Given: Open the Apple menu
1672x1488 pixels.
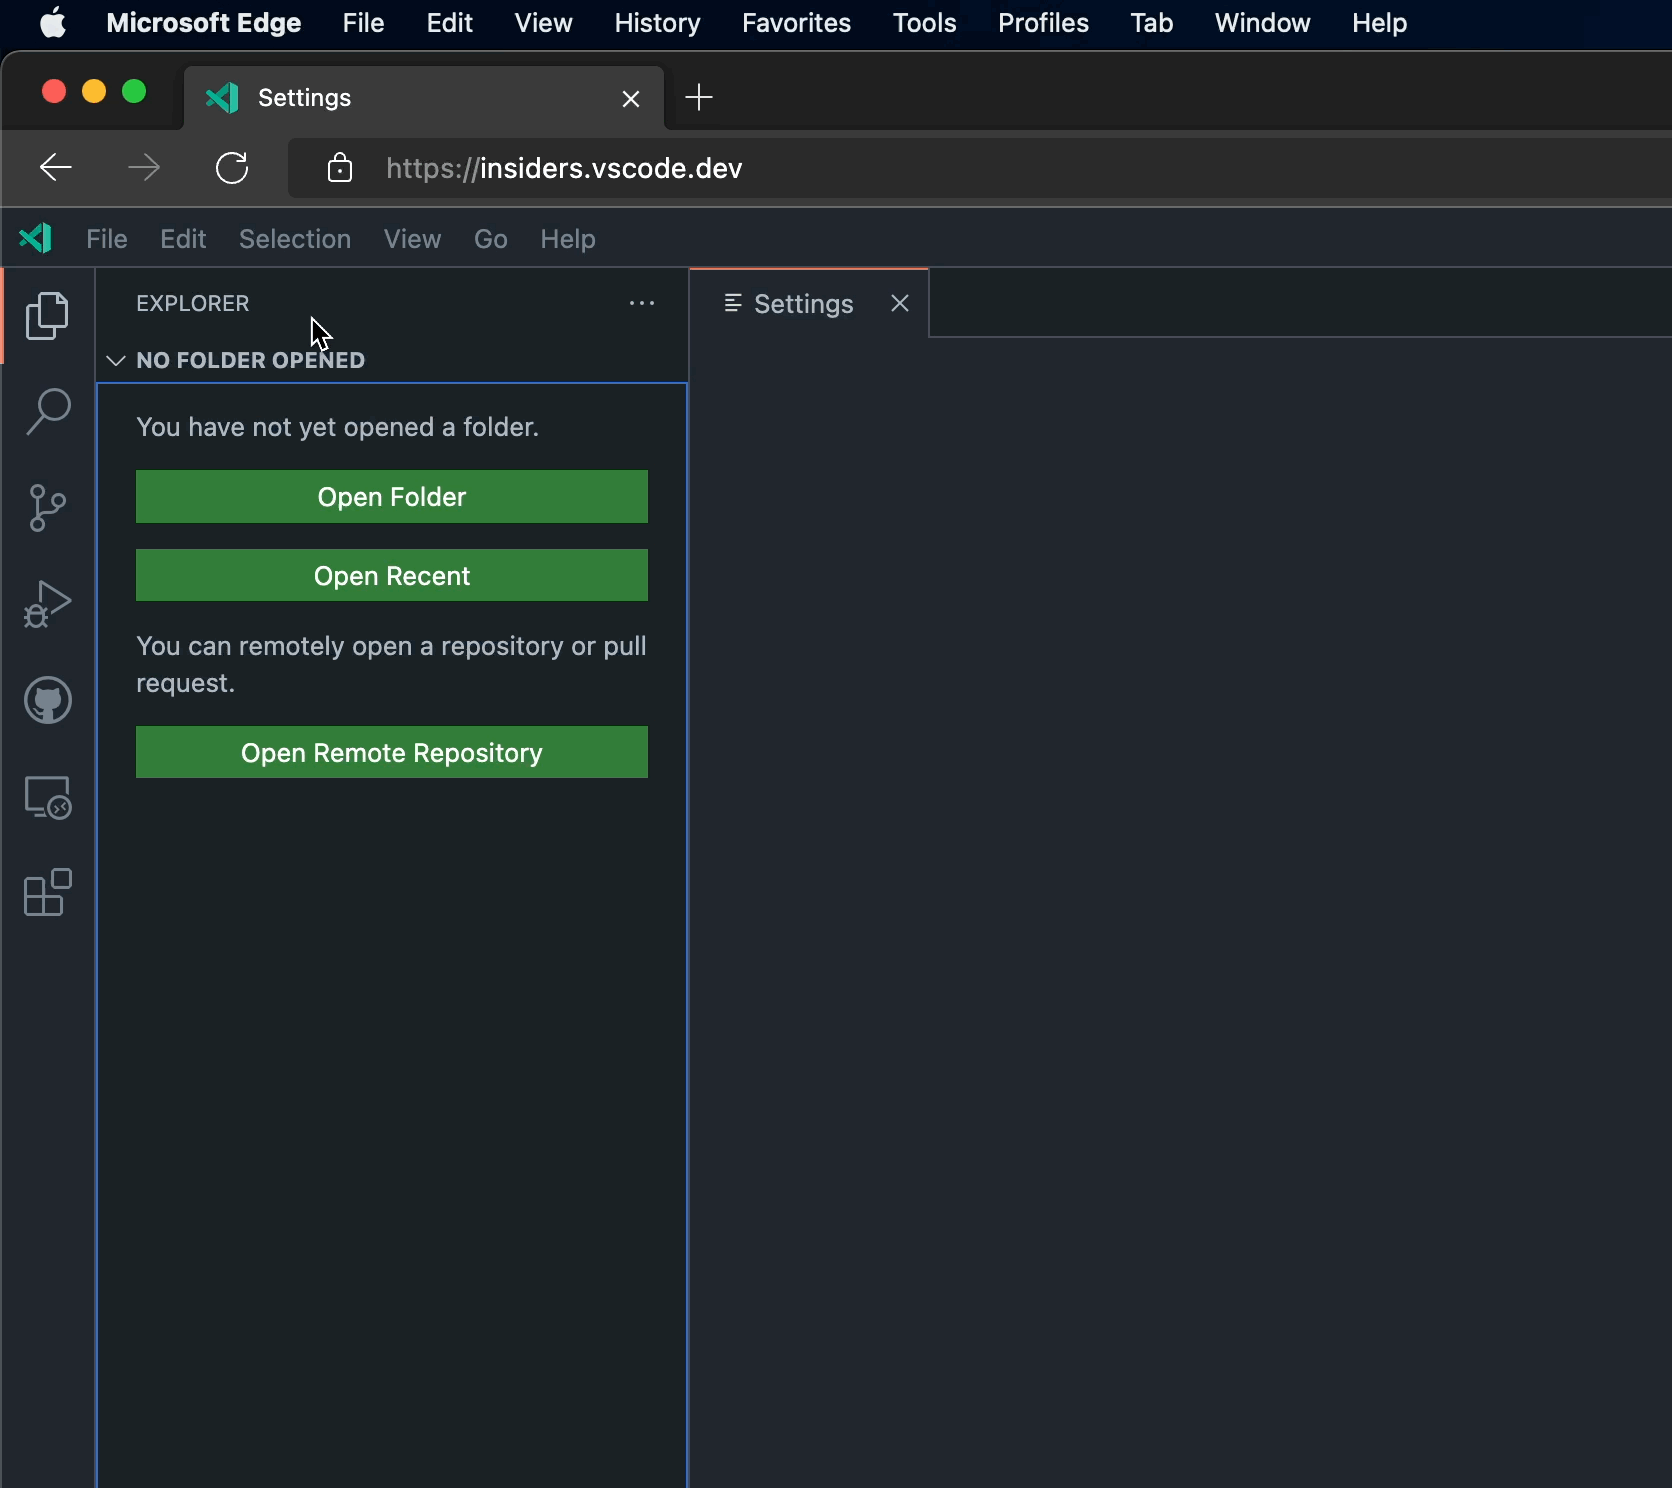Looking at the screenshot, I should (53, 22).
